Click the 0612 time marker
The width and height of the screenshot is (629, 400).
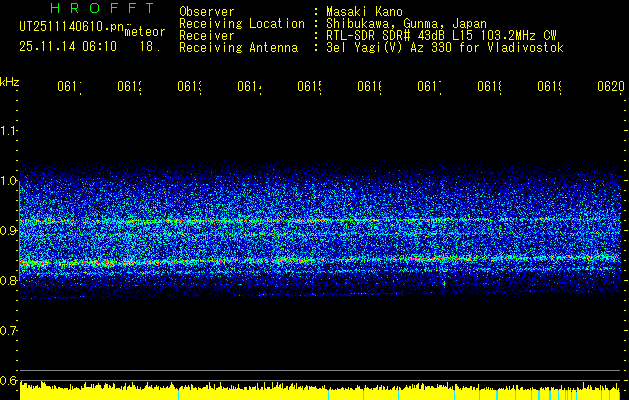tap(130, 87)
